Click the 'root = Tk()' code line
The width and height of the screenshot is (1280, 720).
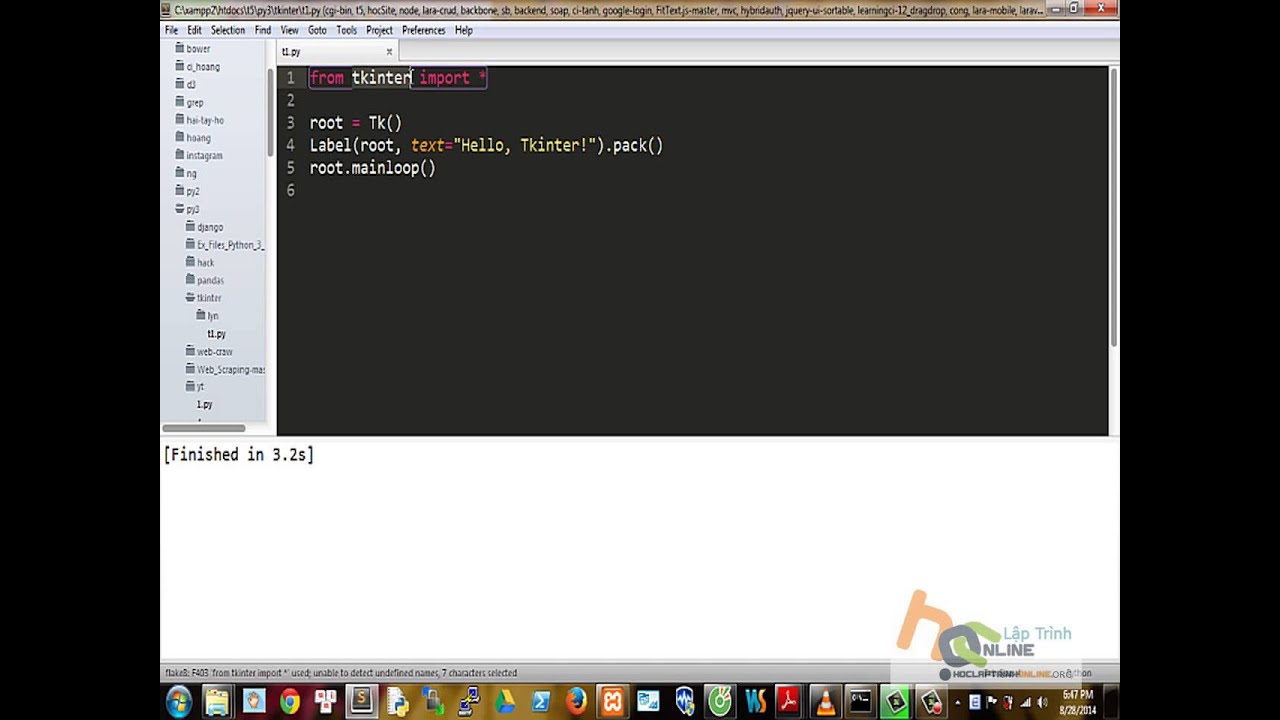[355, 123]
